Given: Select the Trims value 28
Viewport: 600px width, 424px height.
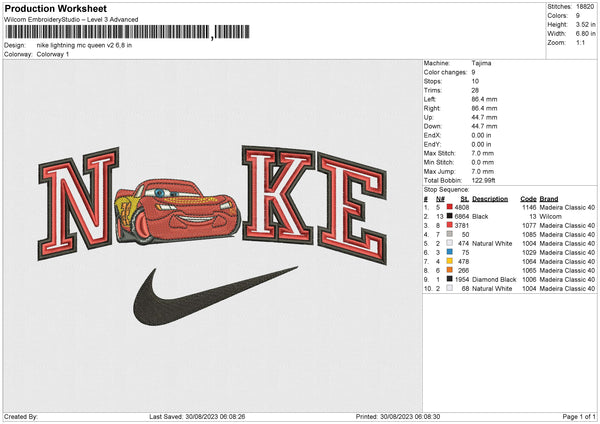Looking at the screenshot, I should coord(475,90).
